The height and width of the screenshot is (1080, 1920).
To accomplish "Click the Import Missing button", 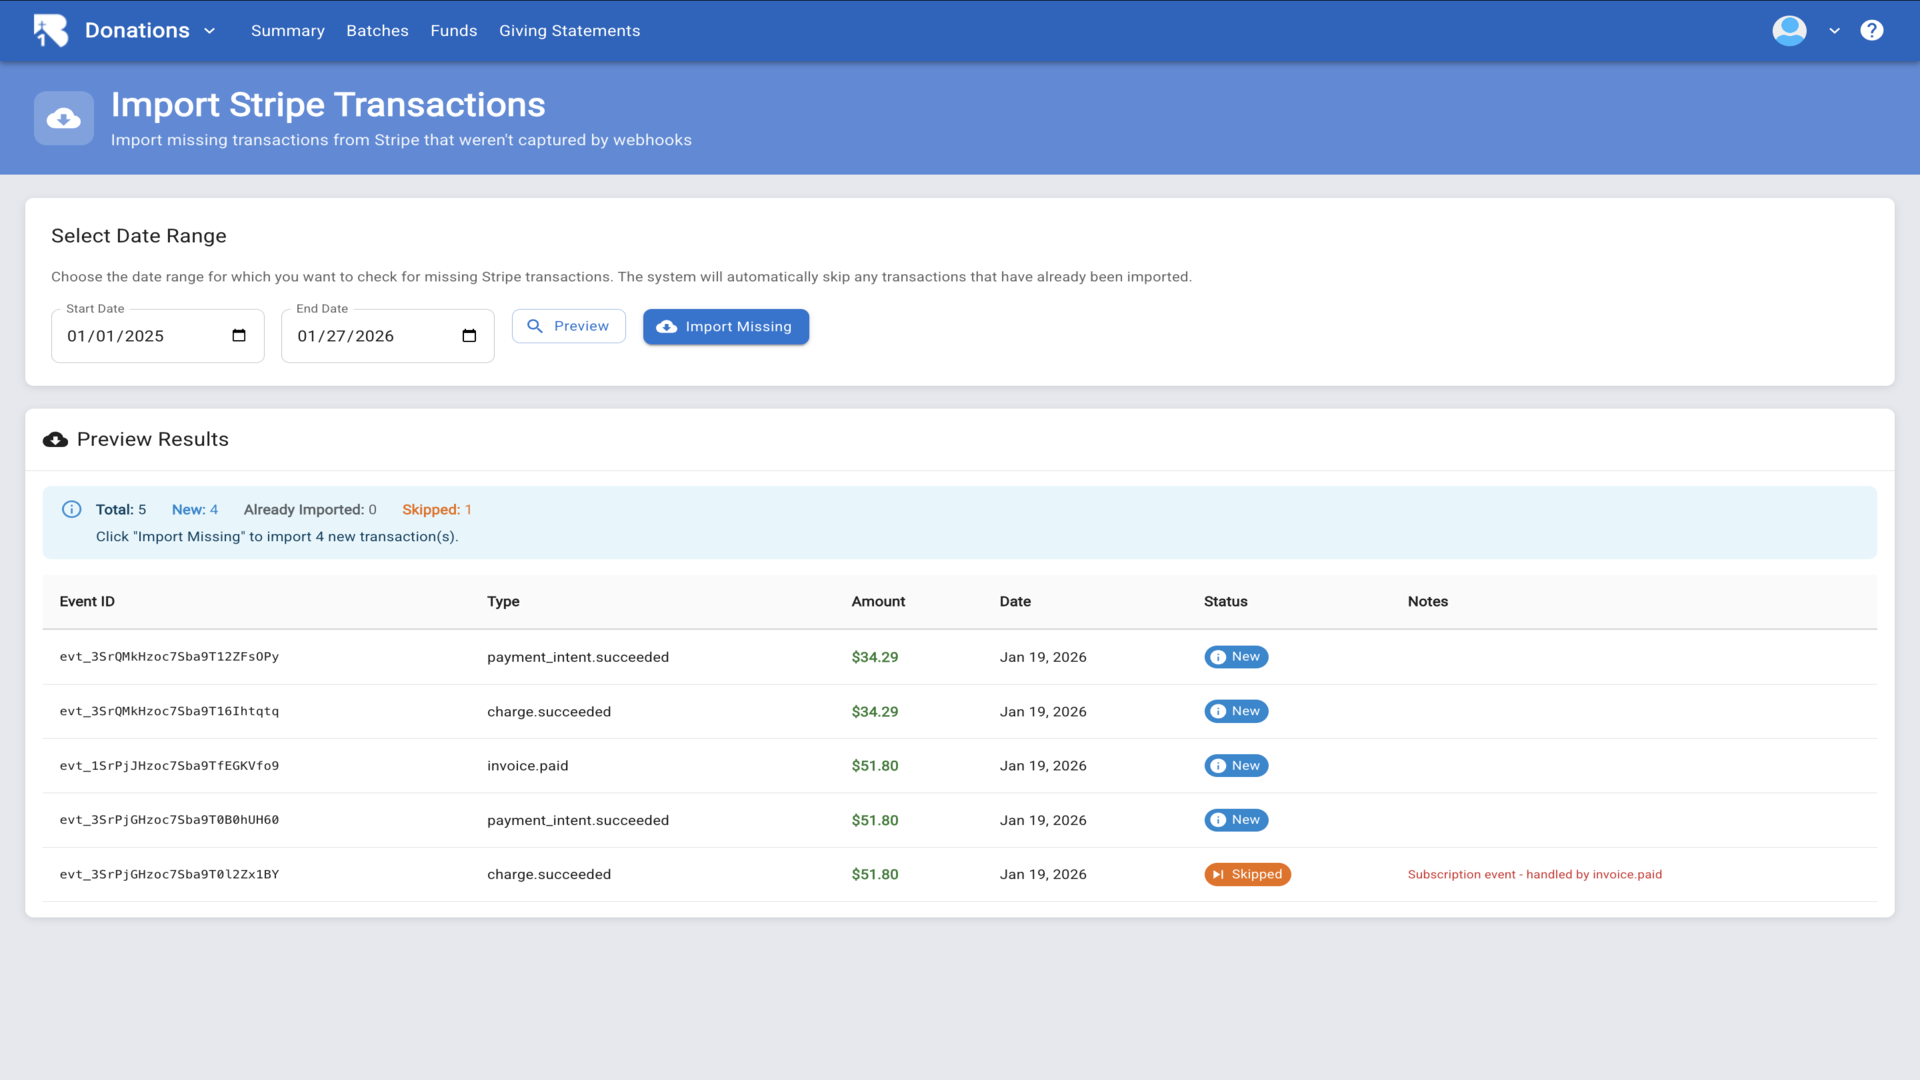I will pyautogui.click(x=725, y=327).
